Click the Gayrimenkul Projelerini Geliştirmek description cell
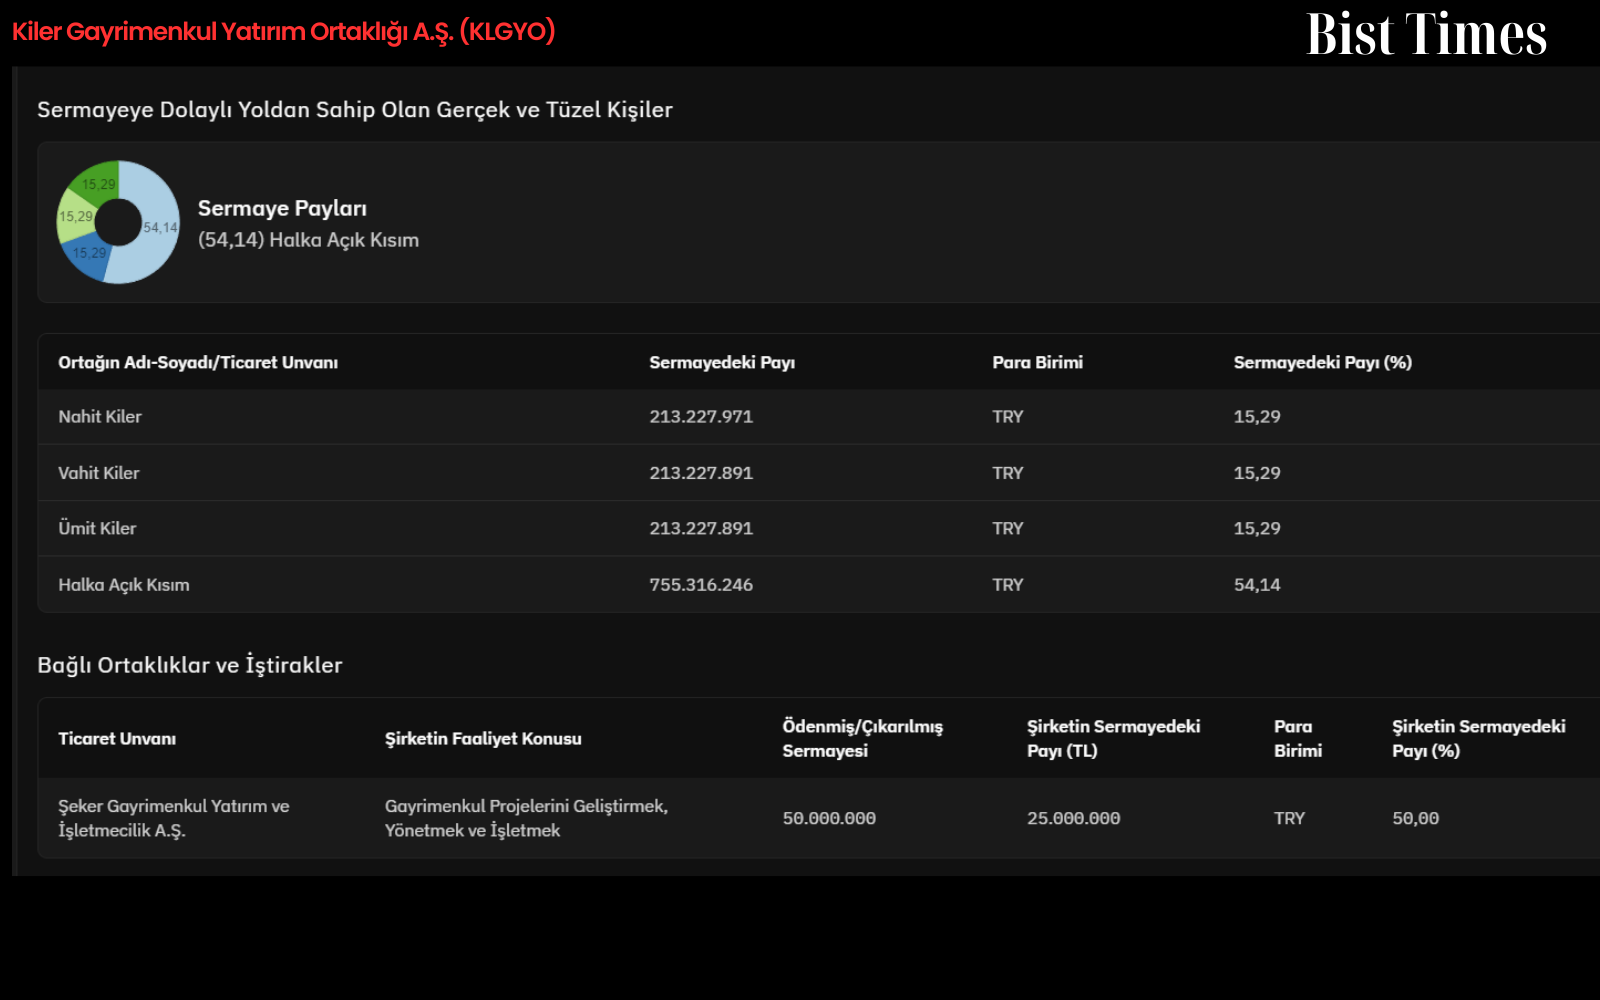 (x=526, y=818)
